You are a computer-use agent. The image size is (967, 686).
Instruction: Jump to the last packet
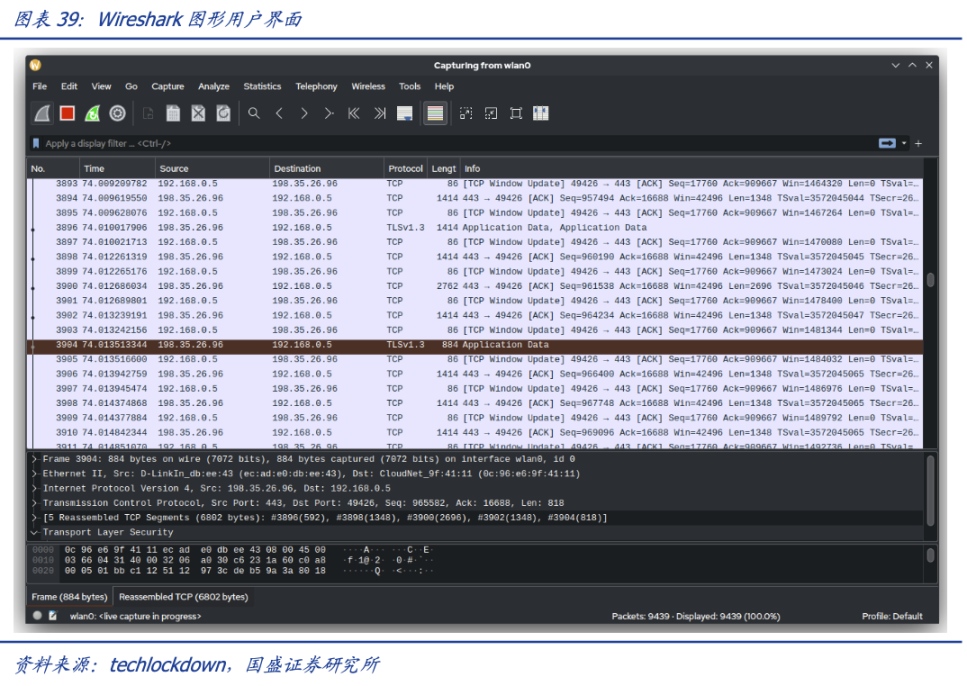tap(379, 114)
